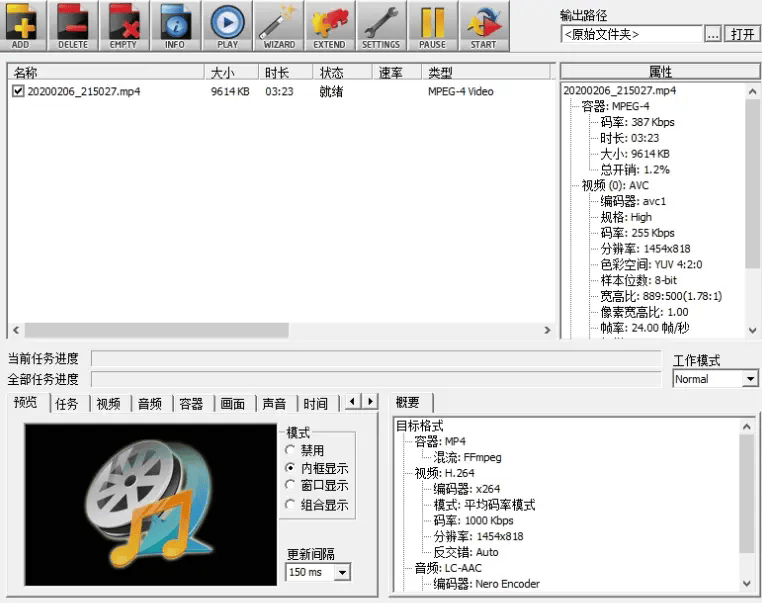762x603 pixels.
Task: Select the 组合显示 radio button
Action: click(x=290, y=505)
